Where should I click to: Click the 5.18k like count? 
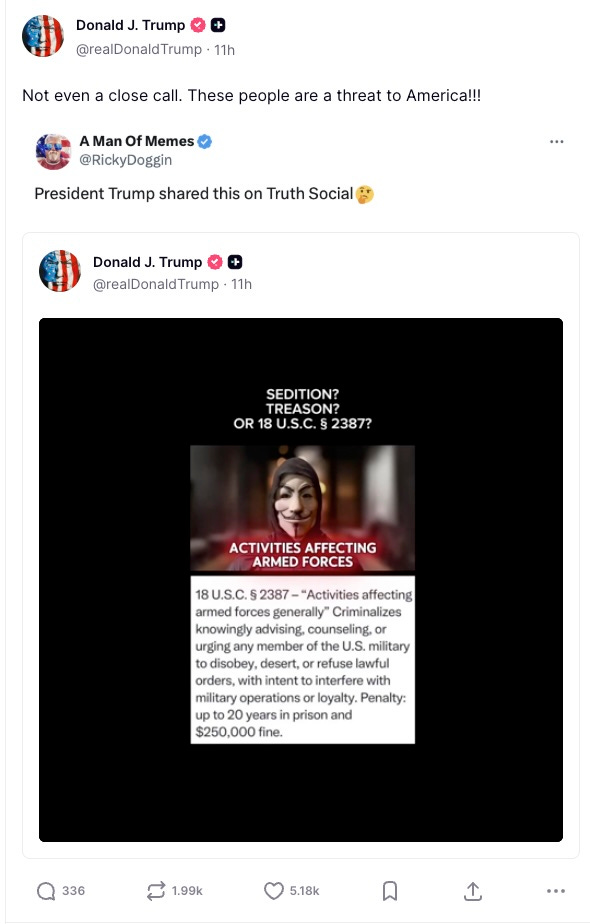coord(305,891)
